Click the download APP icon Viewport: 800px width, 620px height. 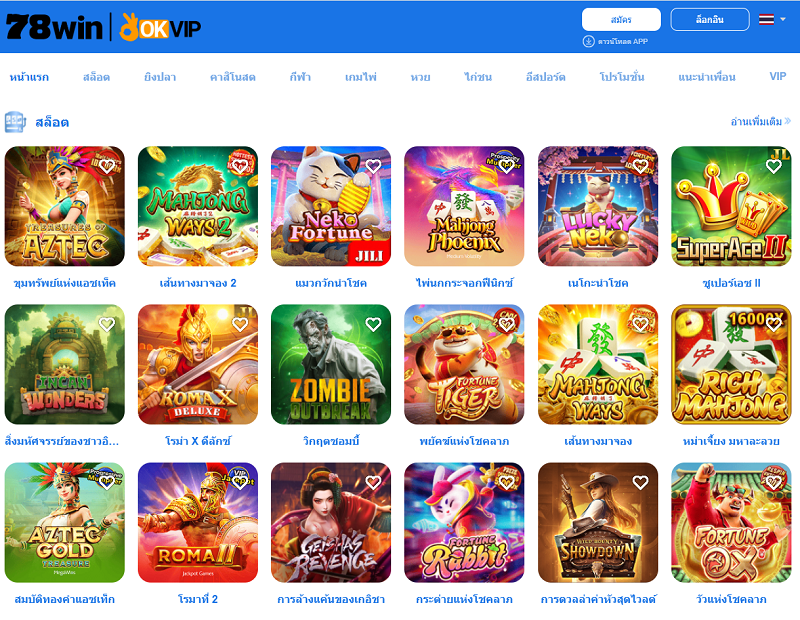[x=588, y=41]
